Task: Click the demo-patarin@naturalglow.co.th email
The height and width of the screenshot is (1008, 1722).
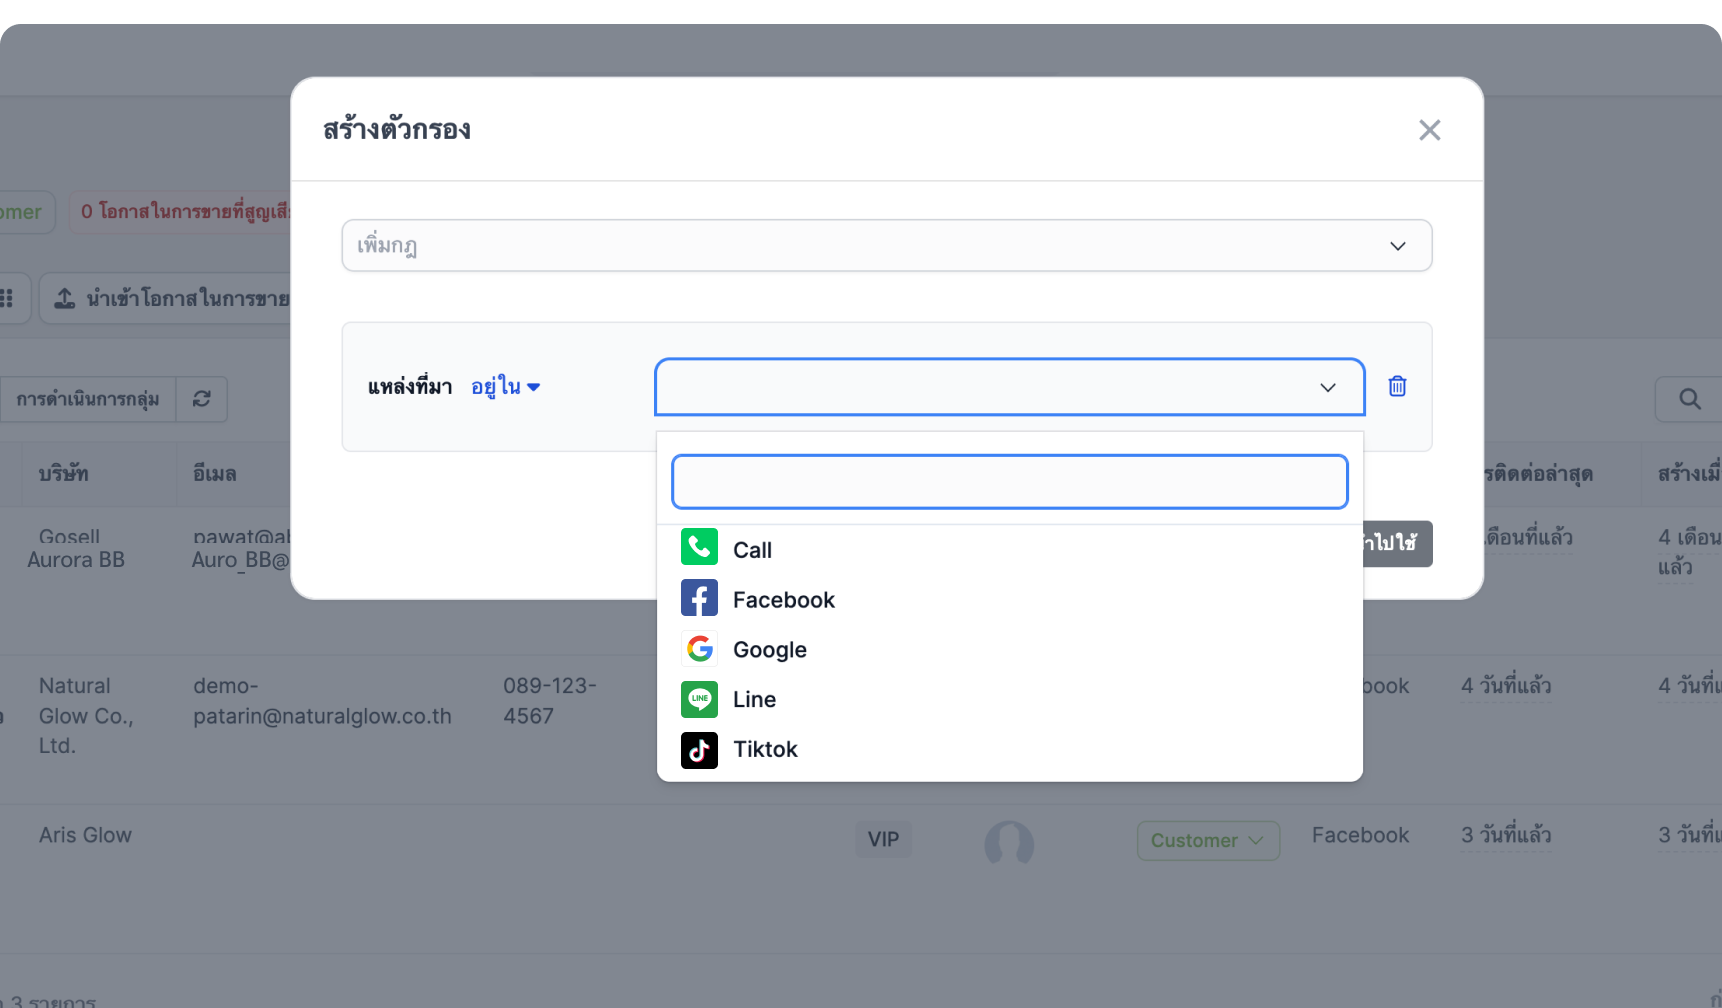Action: click(322, 701)
